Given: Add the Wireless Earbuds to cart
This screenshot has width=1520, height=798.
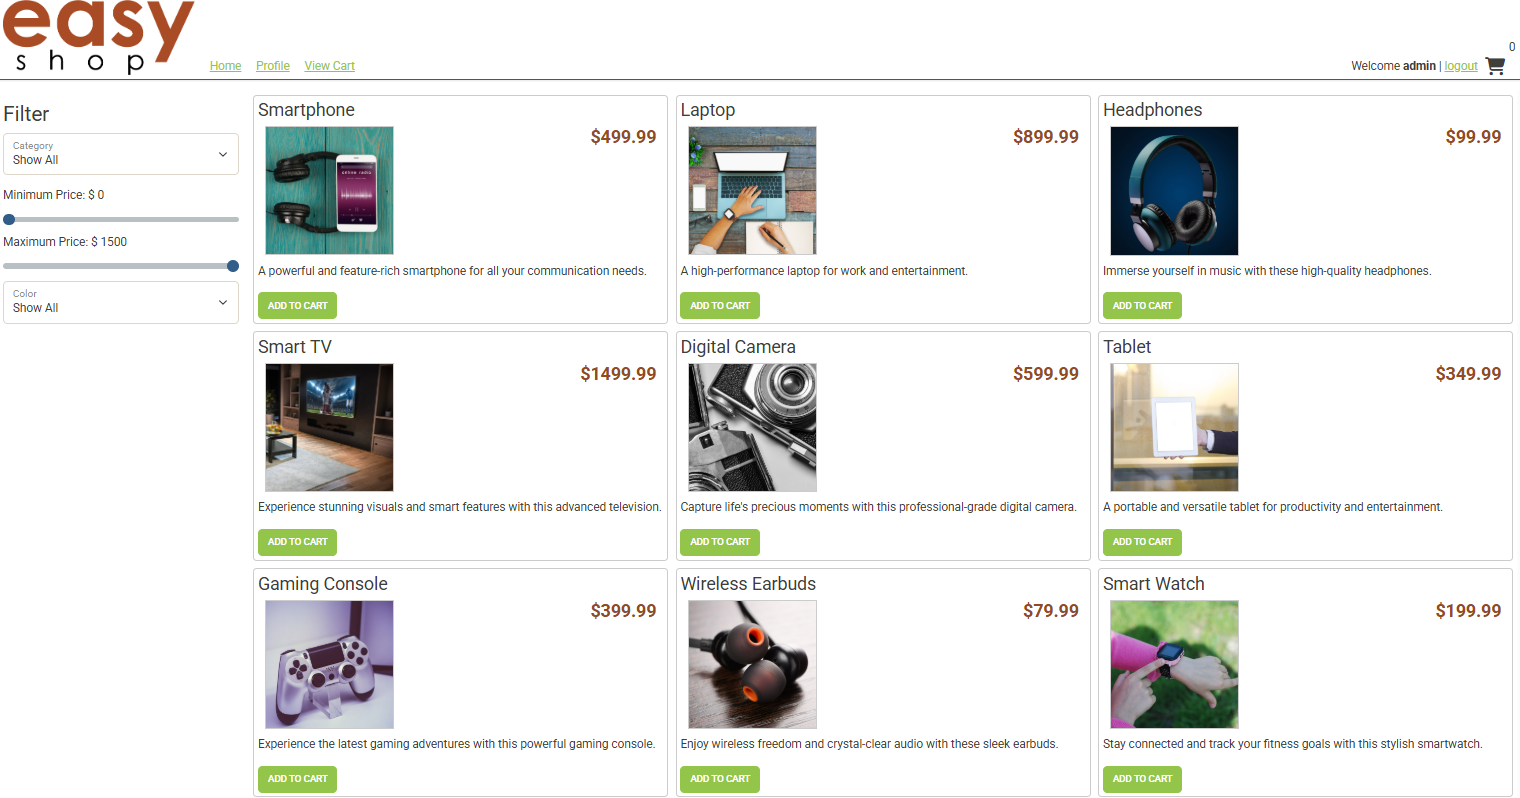Looking at the screenshot, I should [x=720, y=779].
